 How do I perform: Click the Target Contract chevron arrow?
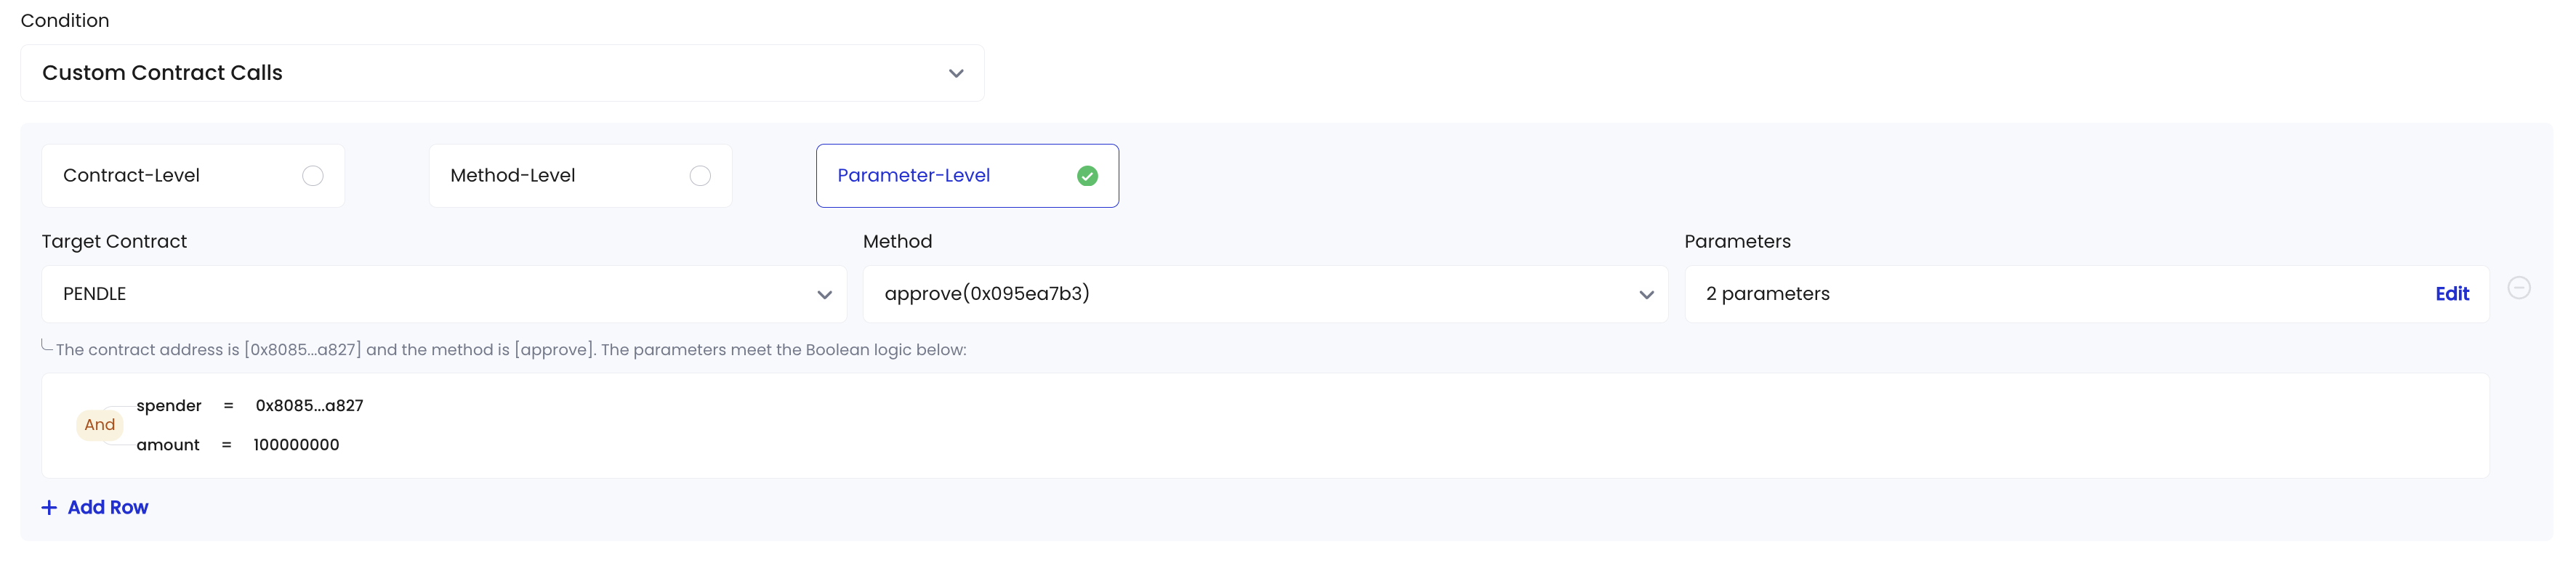point(824,295)
